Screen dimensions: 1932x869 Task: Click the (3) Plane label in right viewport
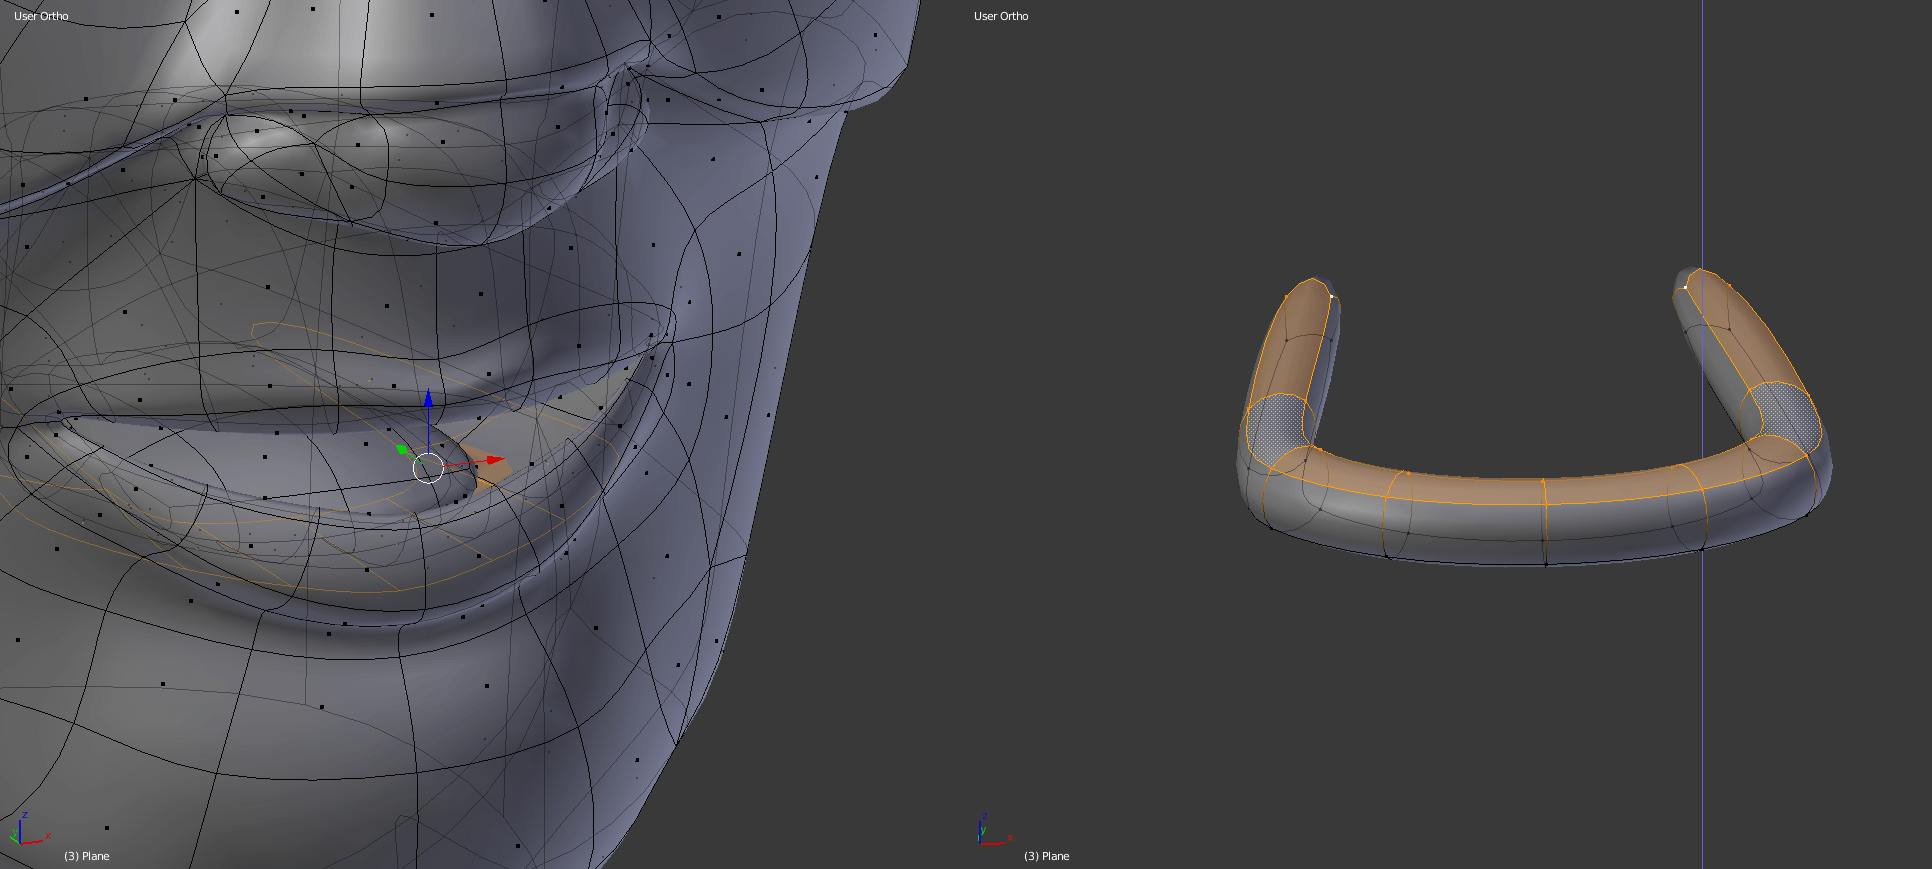(x=1047, y=856)
